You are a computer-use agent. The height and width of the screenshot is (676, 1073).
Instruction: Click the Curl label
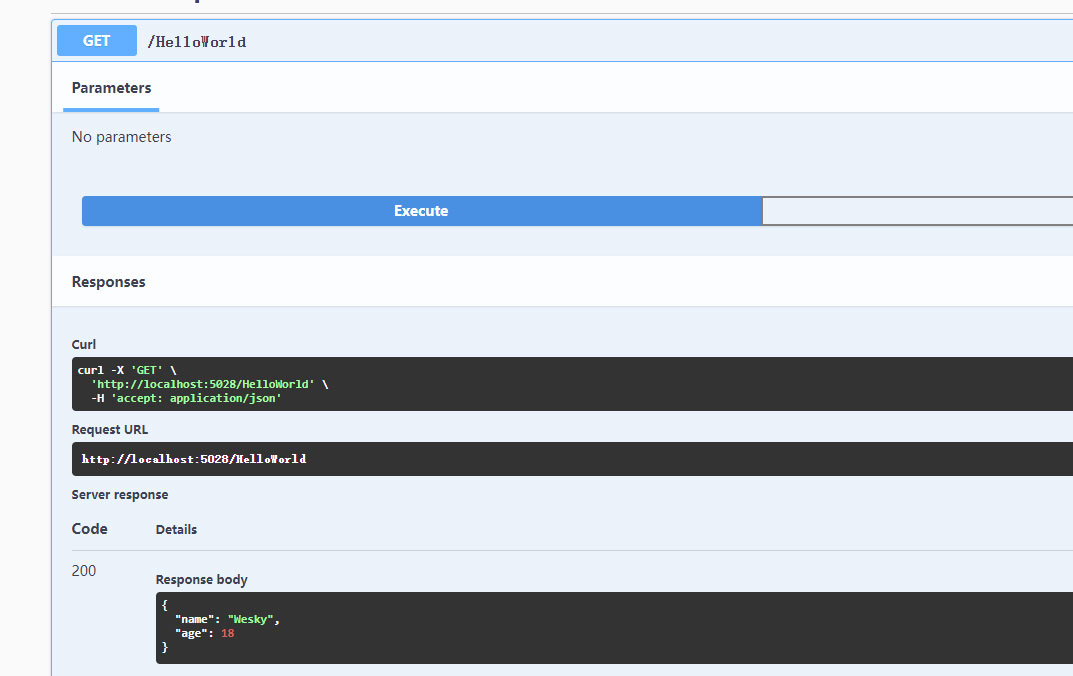coord(84,344)
